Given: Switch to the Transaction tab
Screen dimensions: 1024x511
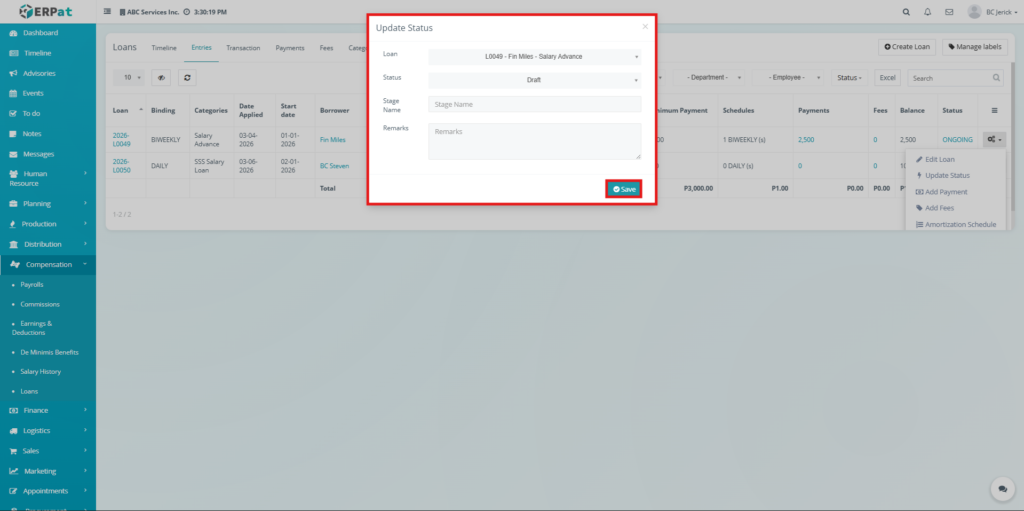Looking at the screenshot, I should click(x=243, y=48).
